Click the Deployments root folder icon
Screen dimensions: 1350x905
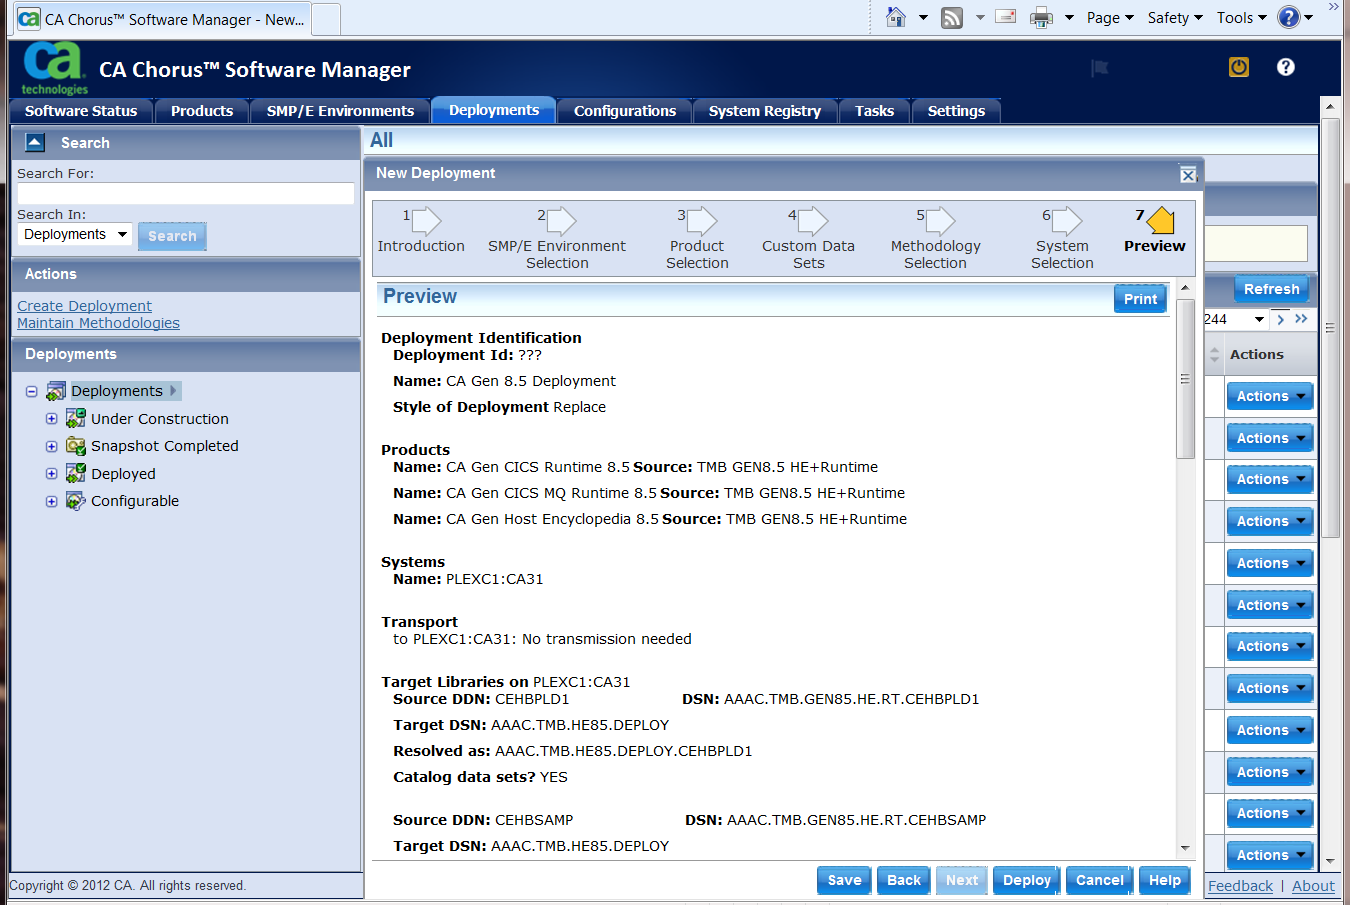[x=56, y=391]
